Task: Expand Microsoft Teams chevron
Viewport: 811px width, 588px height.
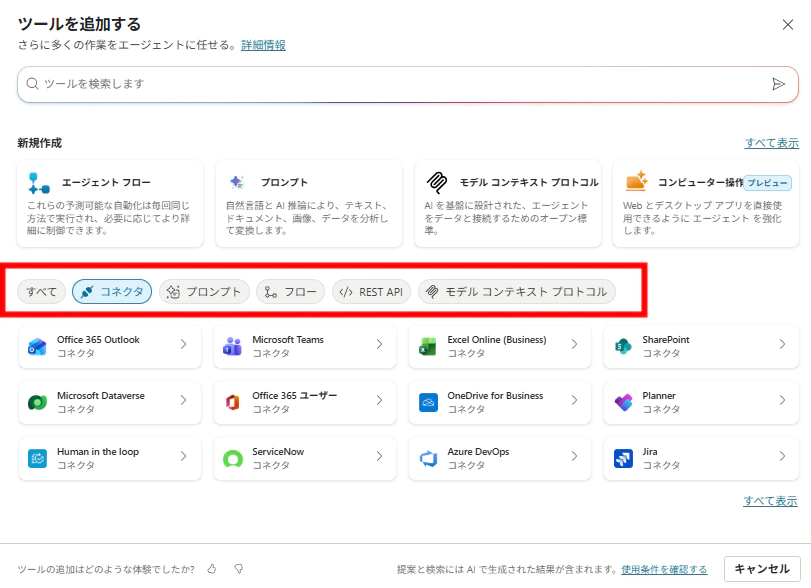Action: 379,344
